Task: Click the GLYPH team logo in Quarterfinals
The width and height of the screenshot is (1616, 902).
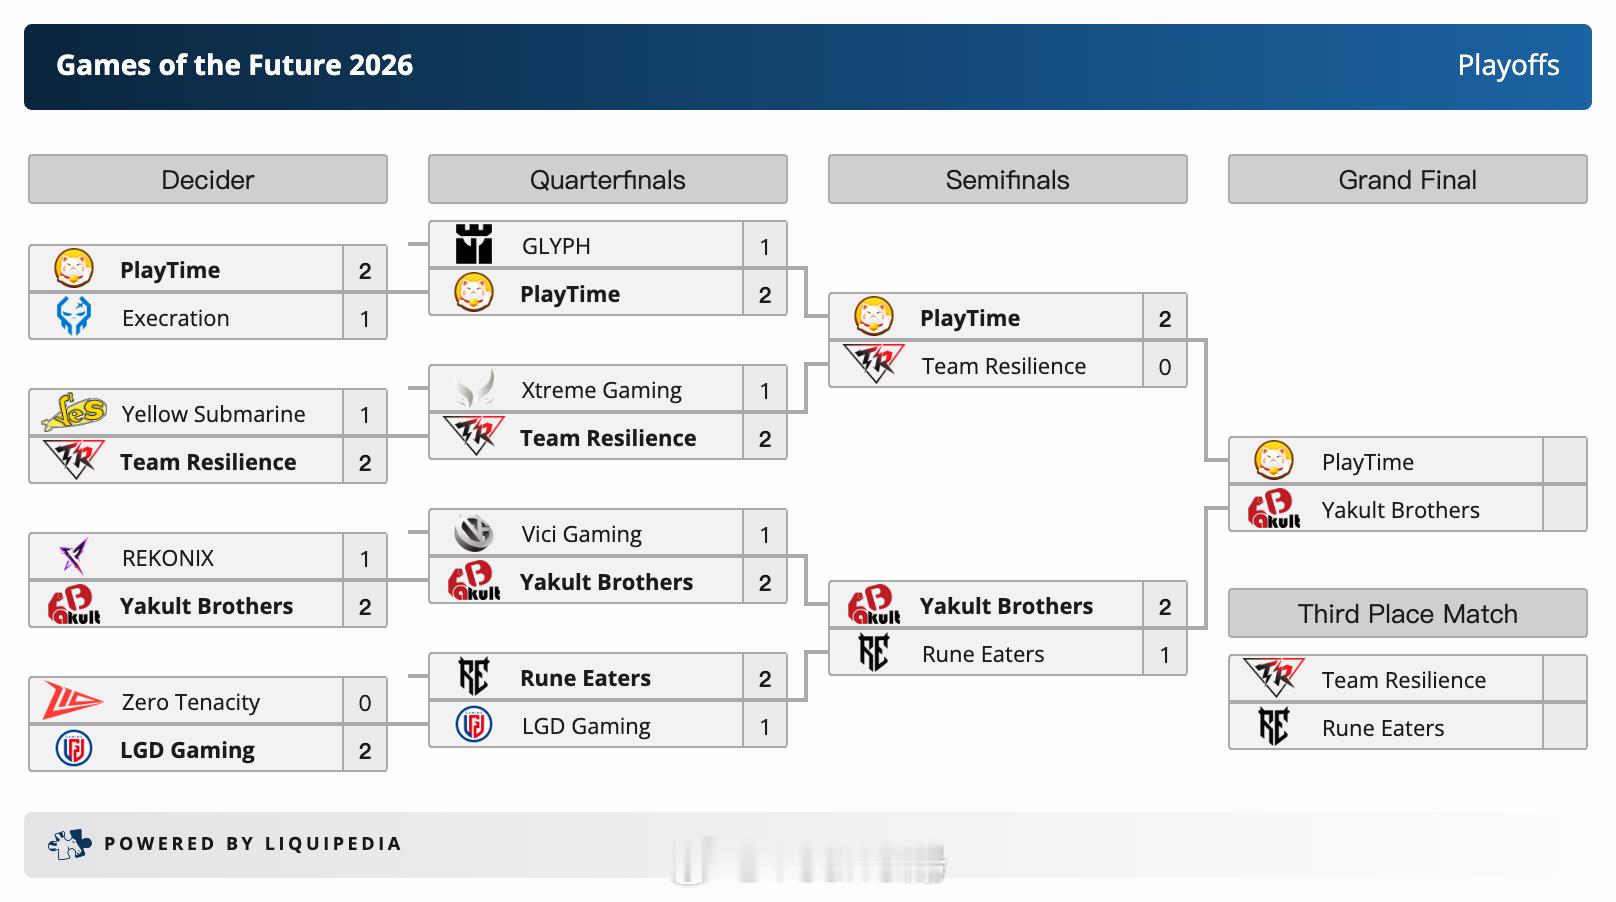Action: [474, 245]
